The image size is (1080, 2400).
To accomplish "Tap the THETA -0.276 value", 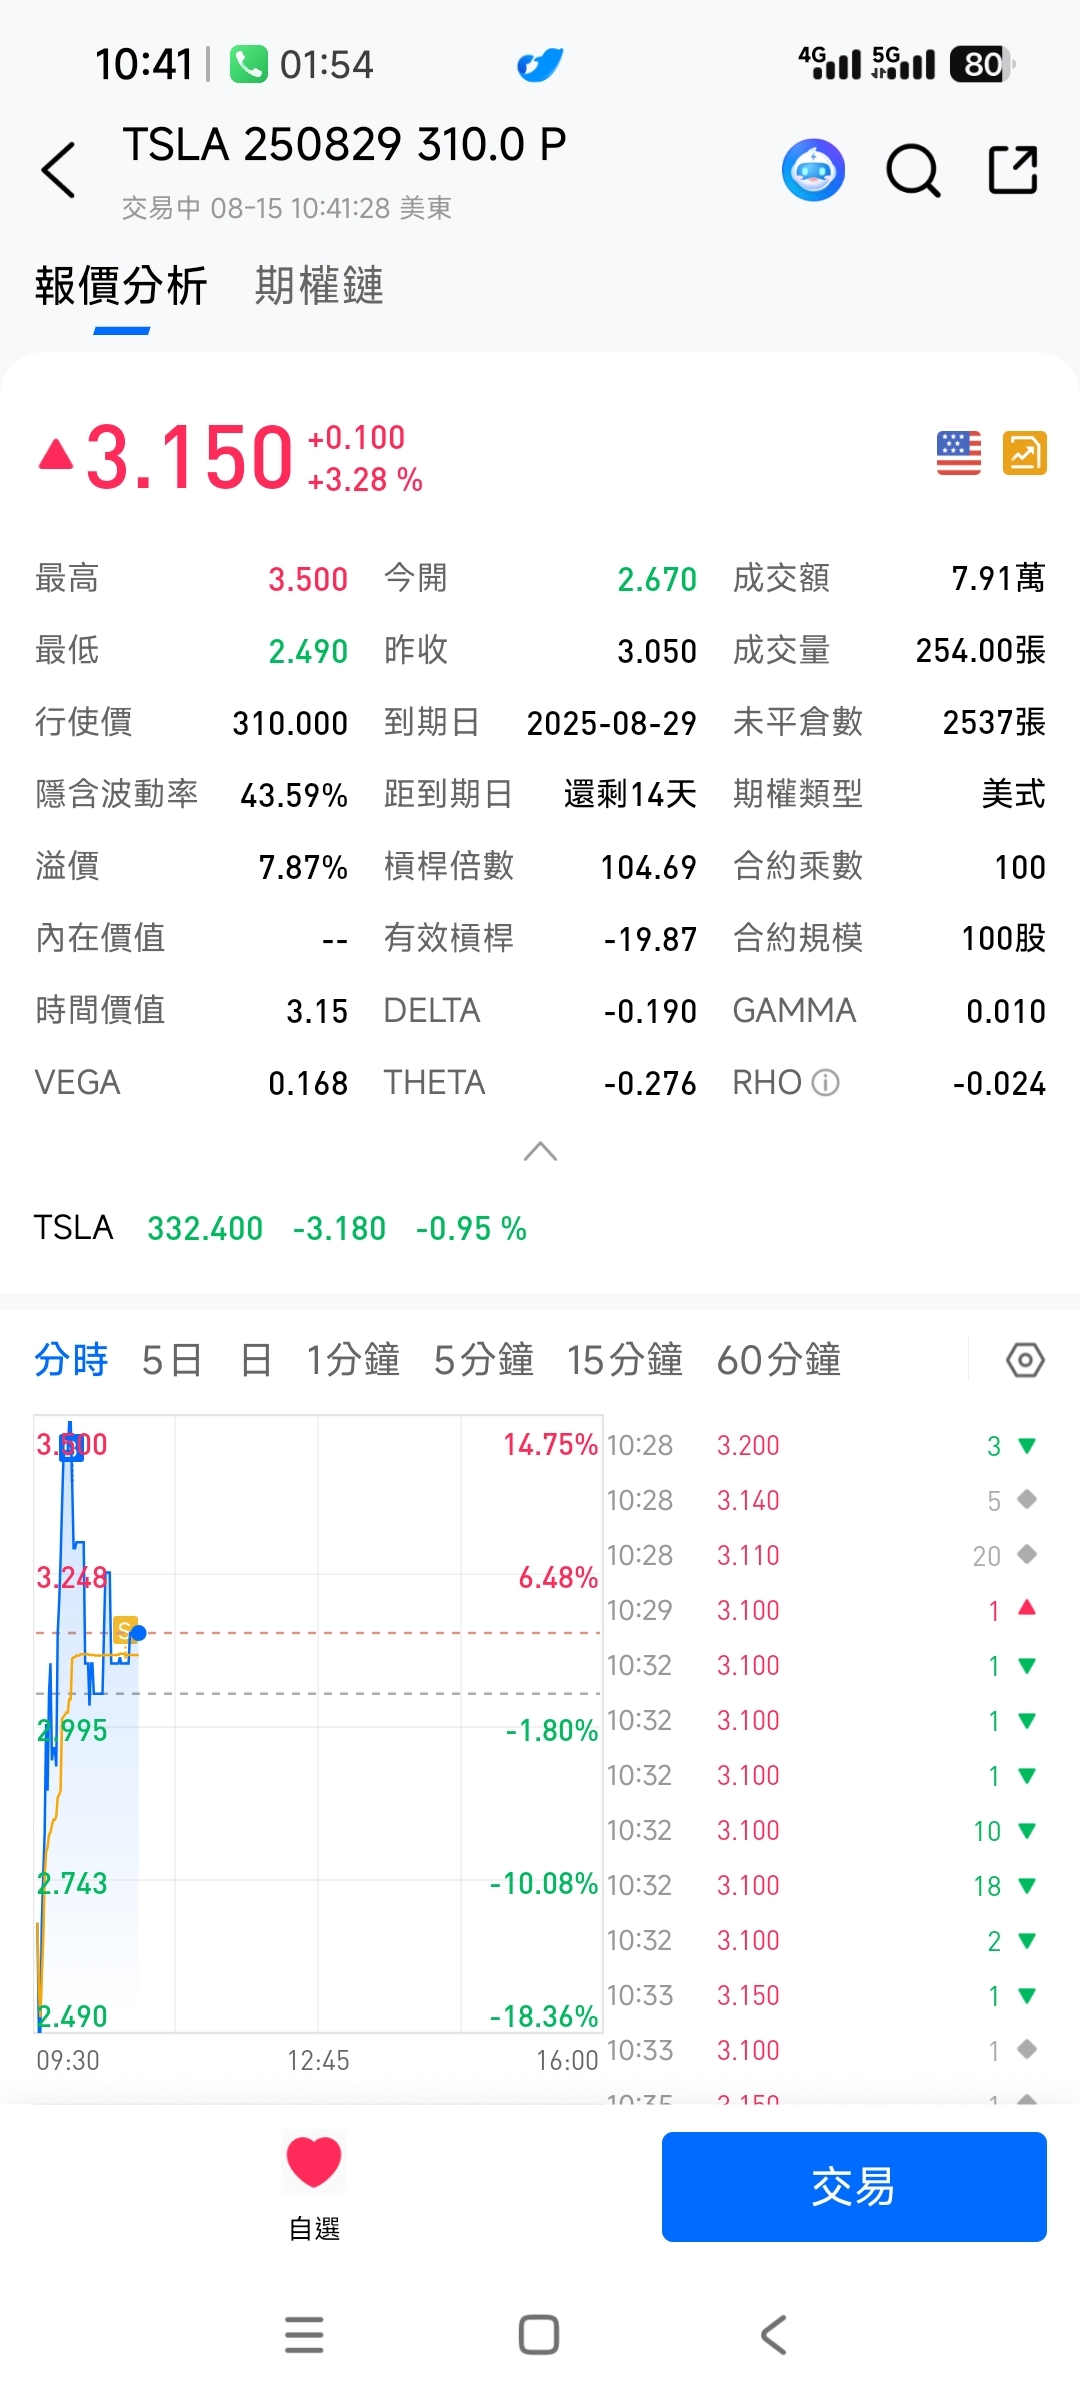I will (650, 1083).
